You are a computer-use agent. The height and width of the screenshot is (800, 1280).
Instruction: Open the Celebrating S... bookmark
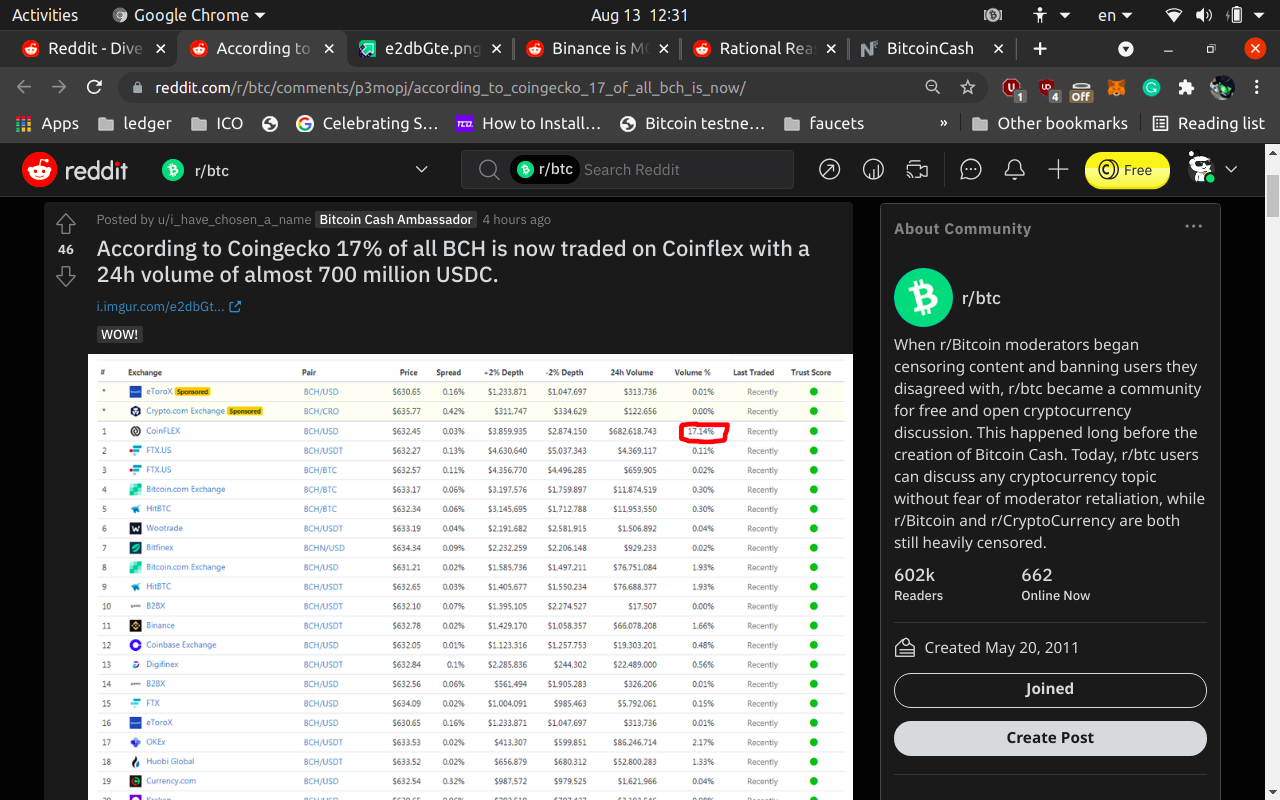click(367, 123)
